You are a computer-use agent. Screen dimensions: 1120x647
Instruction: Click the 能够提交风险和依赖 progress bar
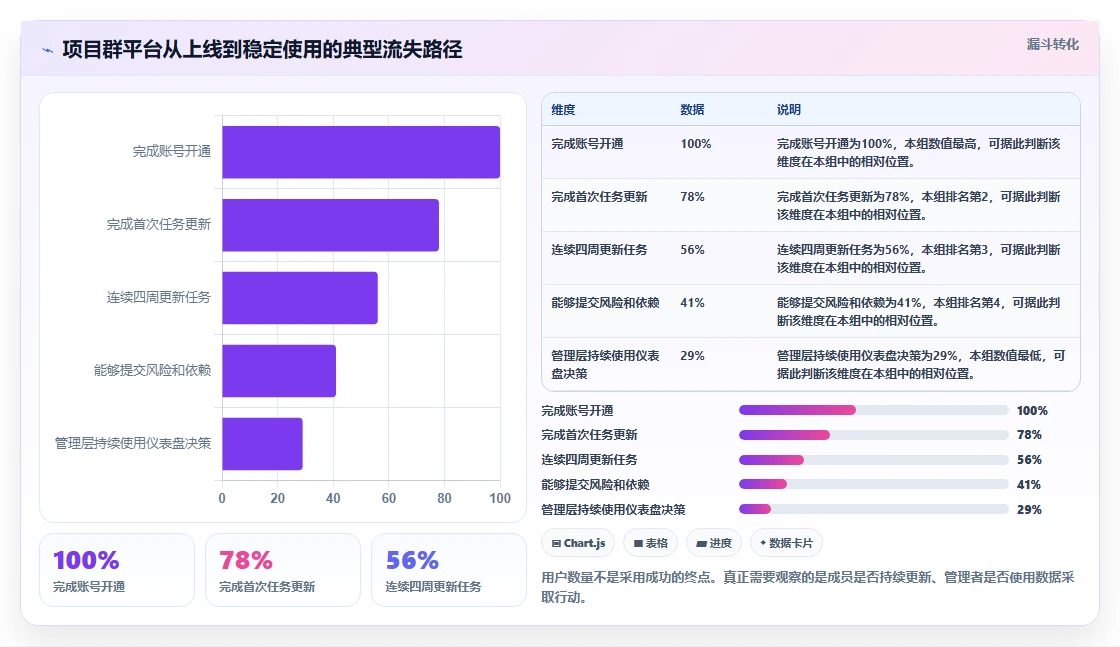pos(874,484)
